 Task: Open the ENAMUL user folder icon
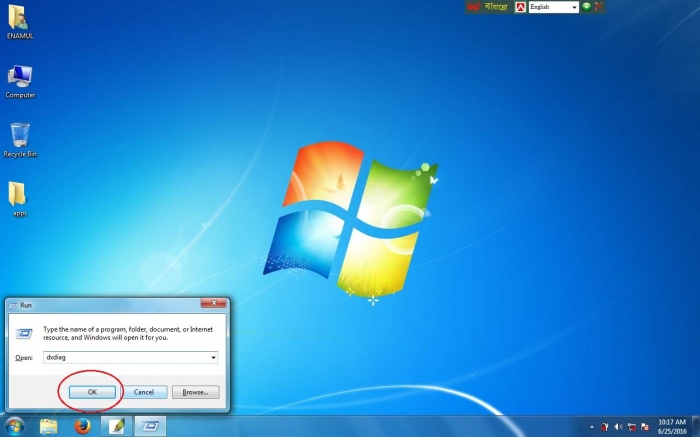[19, 22]
